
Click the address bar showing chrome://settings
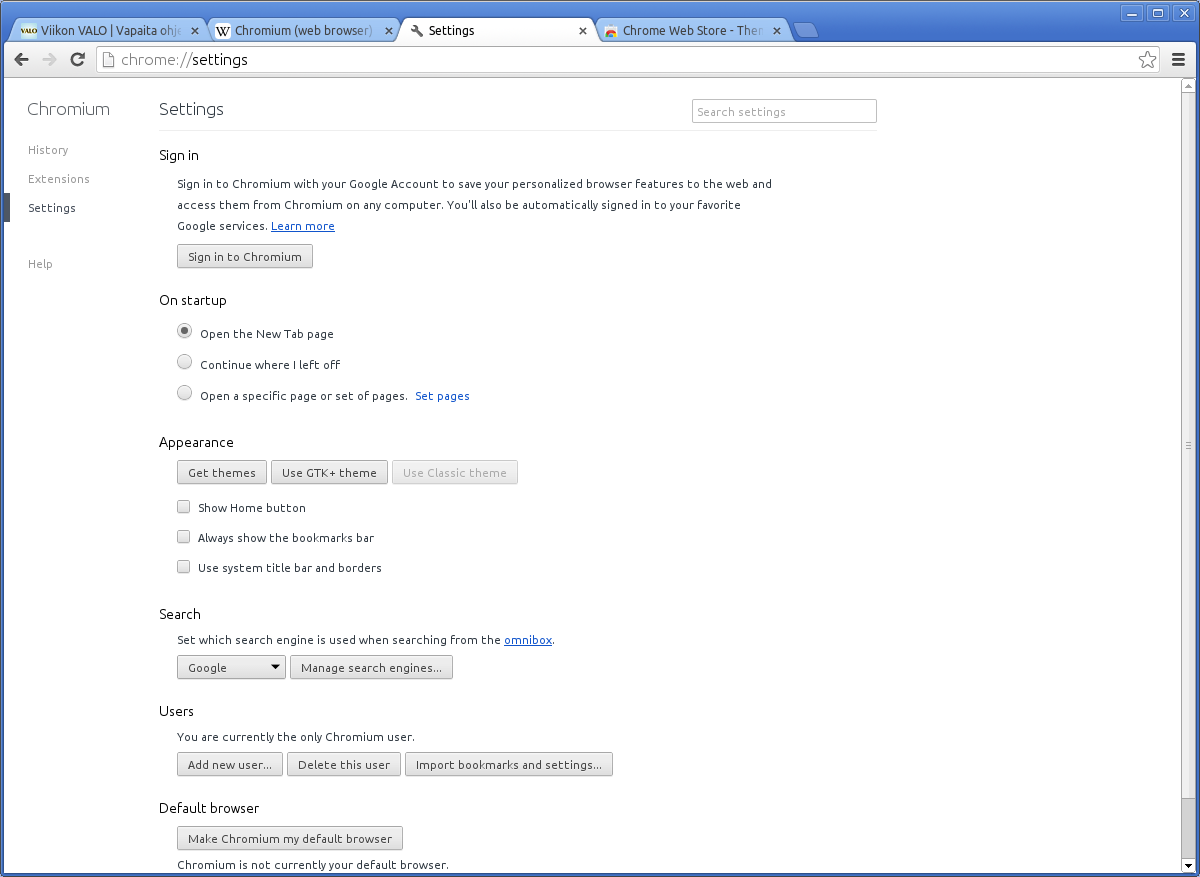click(626, 60)
